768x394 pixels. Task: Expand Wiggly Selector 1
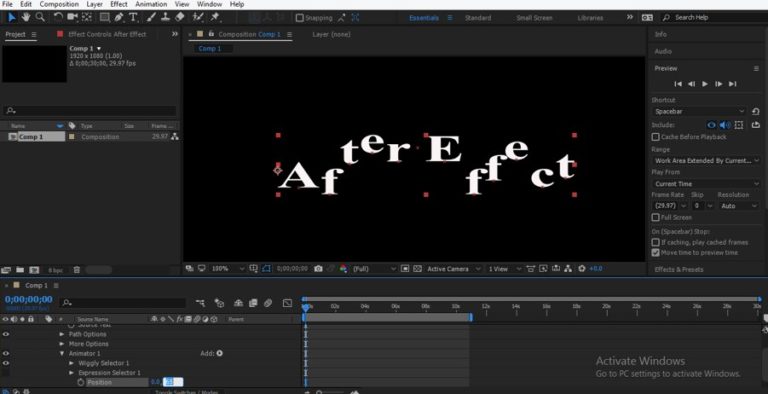[x=72, y=363]
